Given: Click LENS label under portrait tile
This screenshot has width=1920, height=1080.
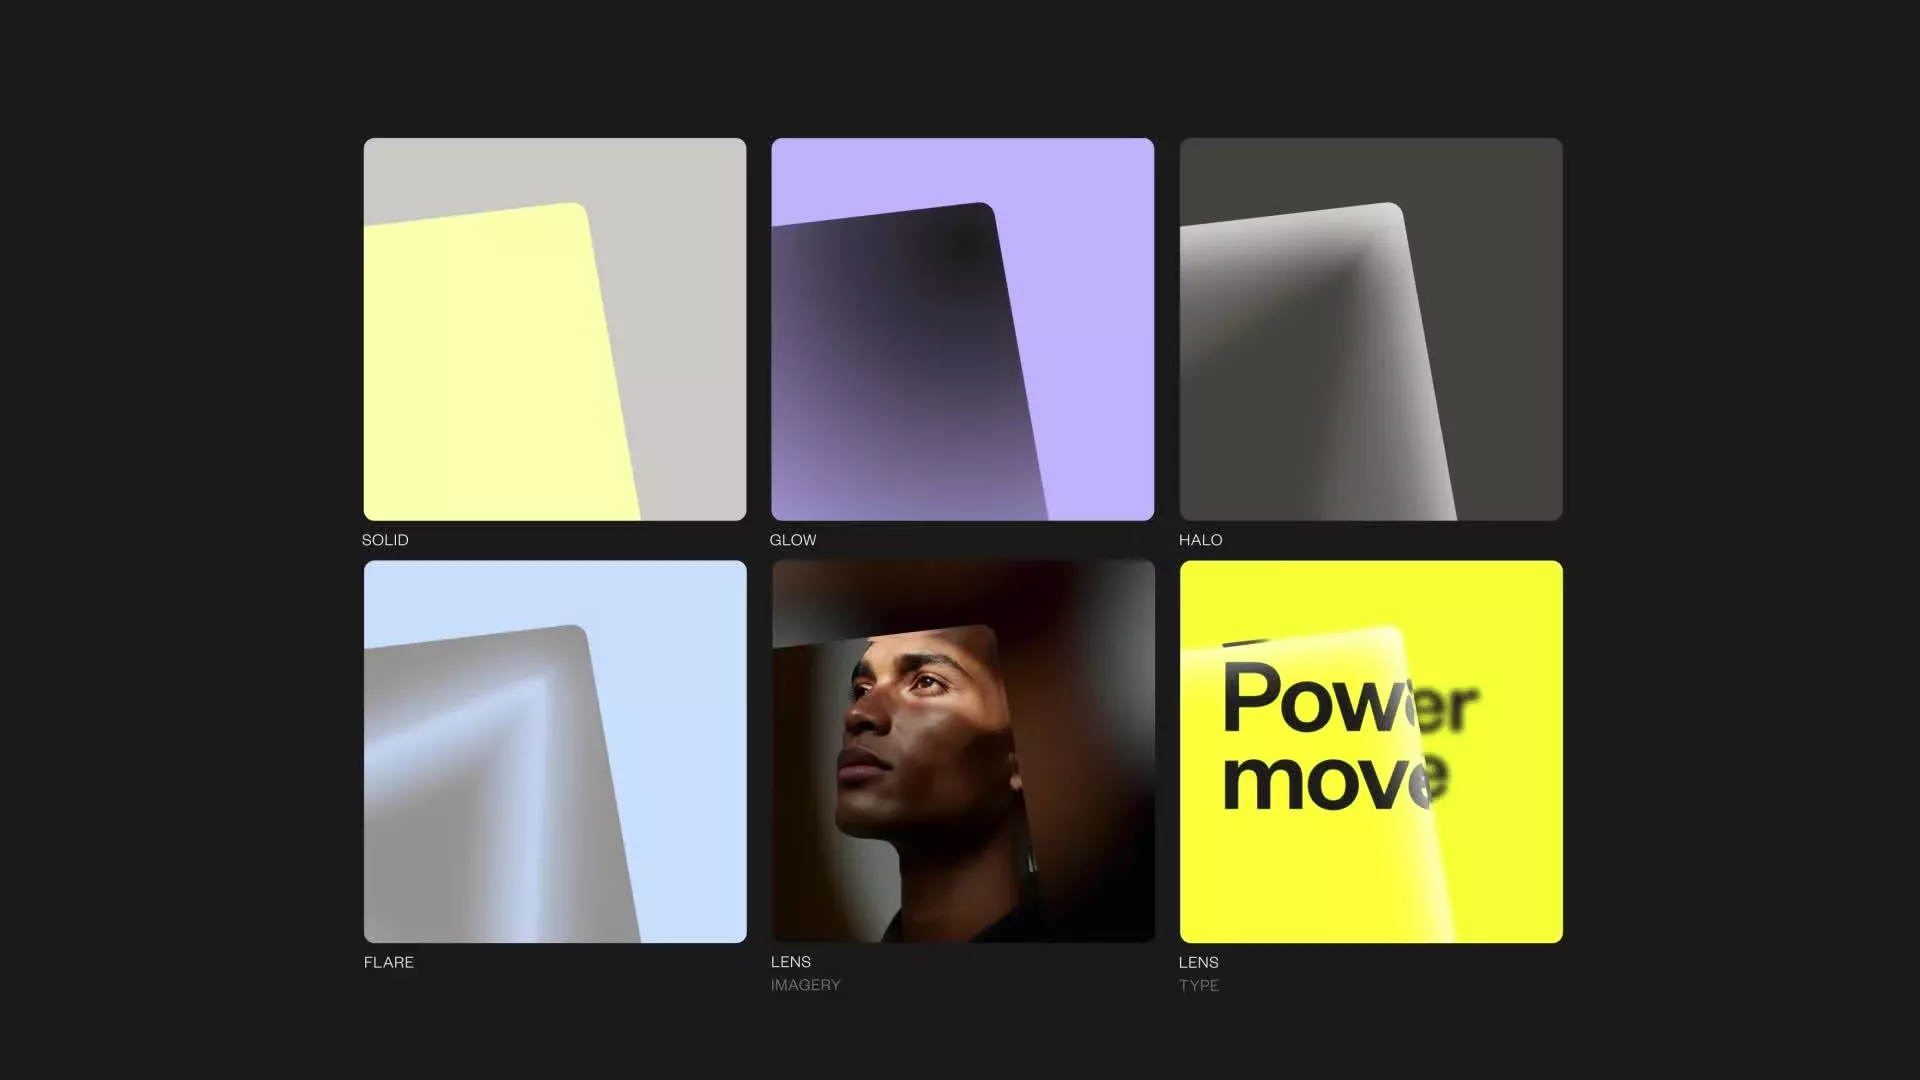Looking at the screenshot, I should tap(790, 962).
